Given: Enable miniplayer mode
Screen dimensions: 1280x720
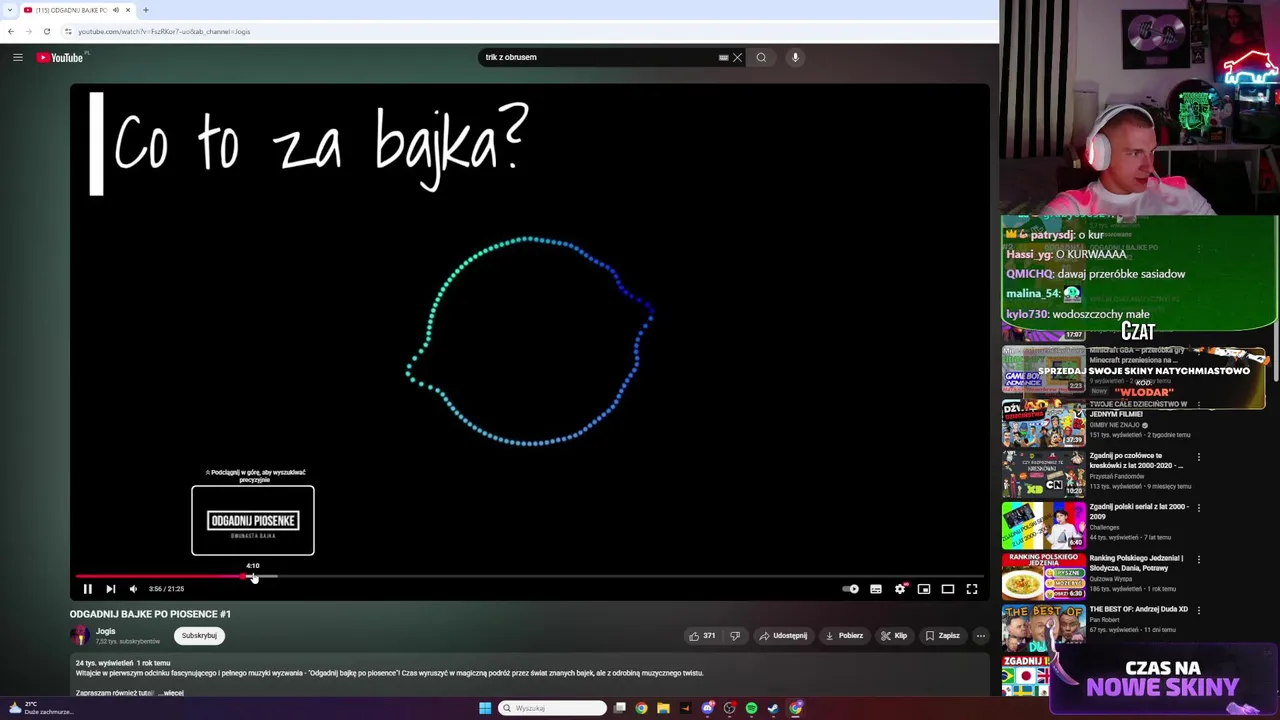Looking at the screenshot, I should 924,589.
